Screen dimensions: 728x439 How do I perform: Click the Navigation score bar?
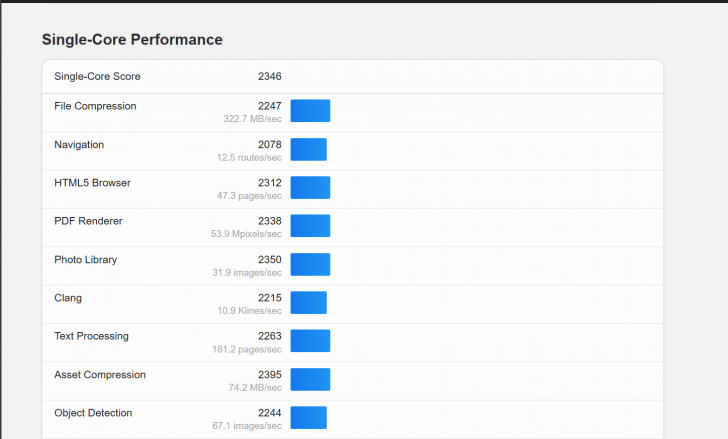(x=308, y=149)
